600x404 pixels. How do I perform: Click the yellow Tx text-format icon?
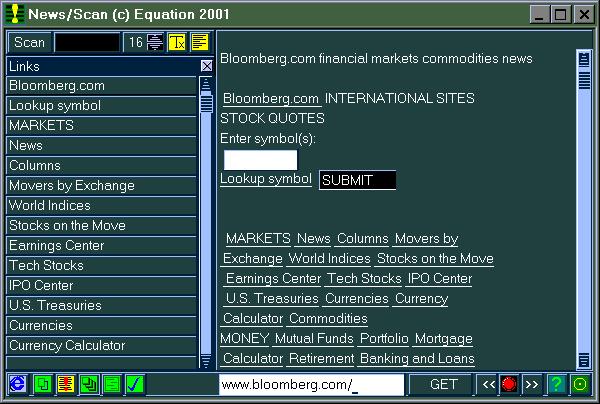pyautogui.click(x=177, y=42)
